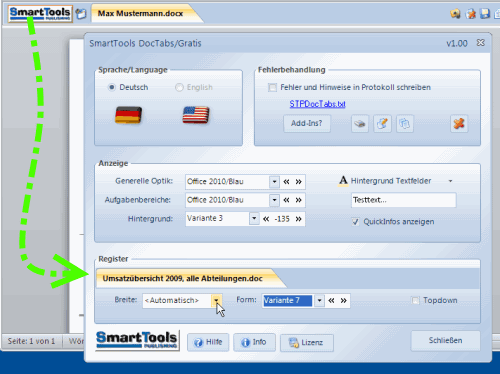Expand the Breite Automatisch dropdown
Image resolution: width=500 pixels, height=374 pixels.
point(216,300)
